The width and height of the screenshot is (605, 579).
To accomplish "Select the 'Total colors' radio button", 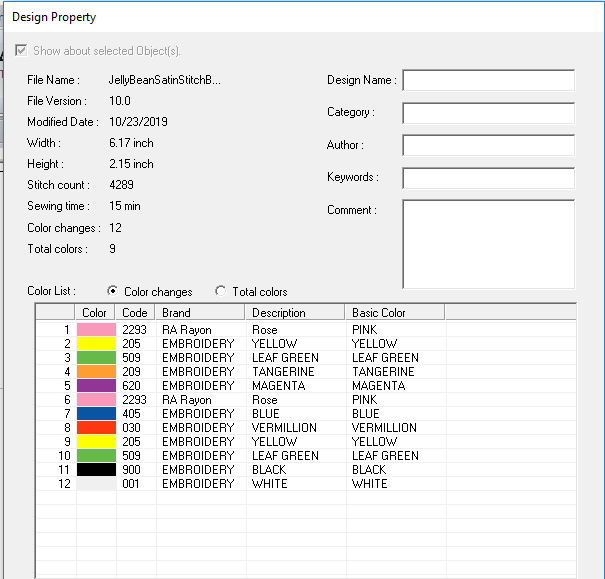I will click(x=221, y=292).
